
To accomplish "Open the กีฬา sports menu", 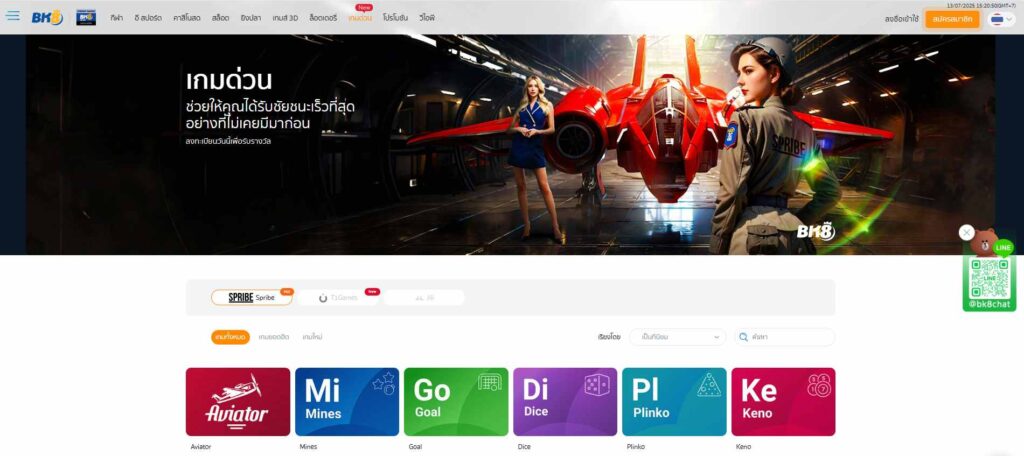I will pyautogui.click(x=117, y=18).
